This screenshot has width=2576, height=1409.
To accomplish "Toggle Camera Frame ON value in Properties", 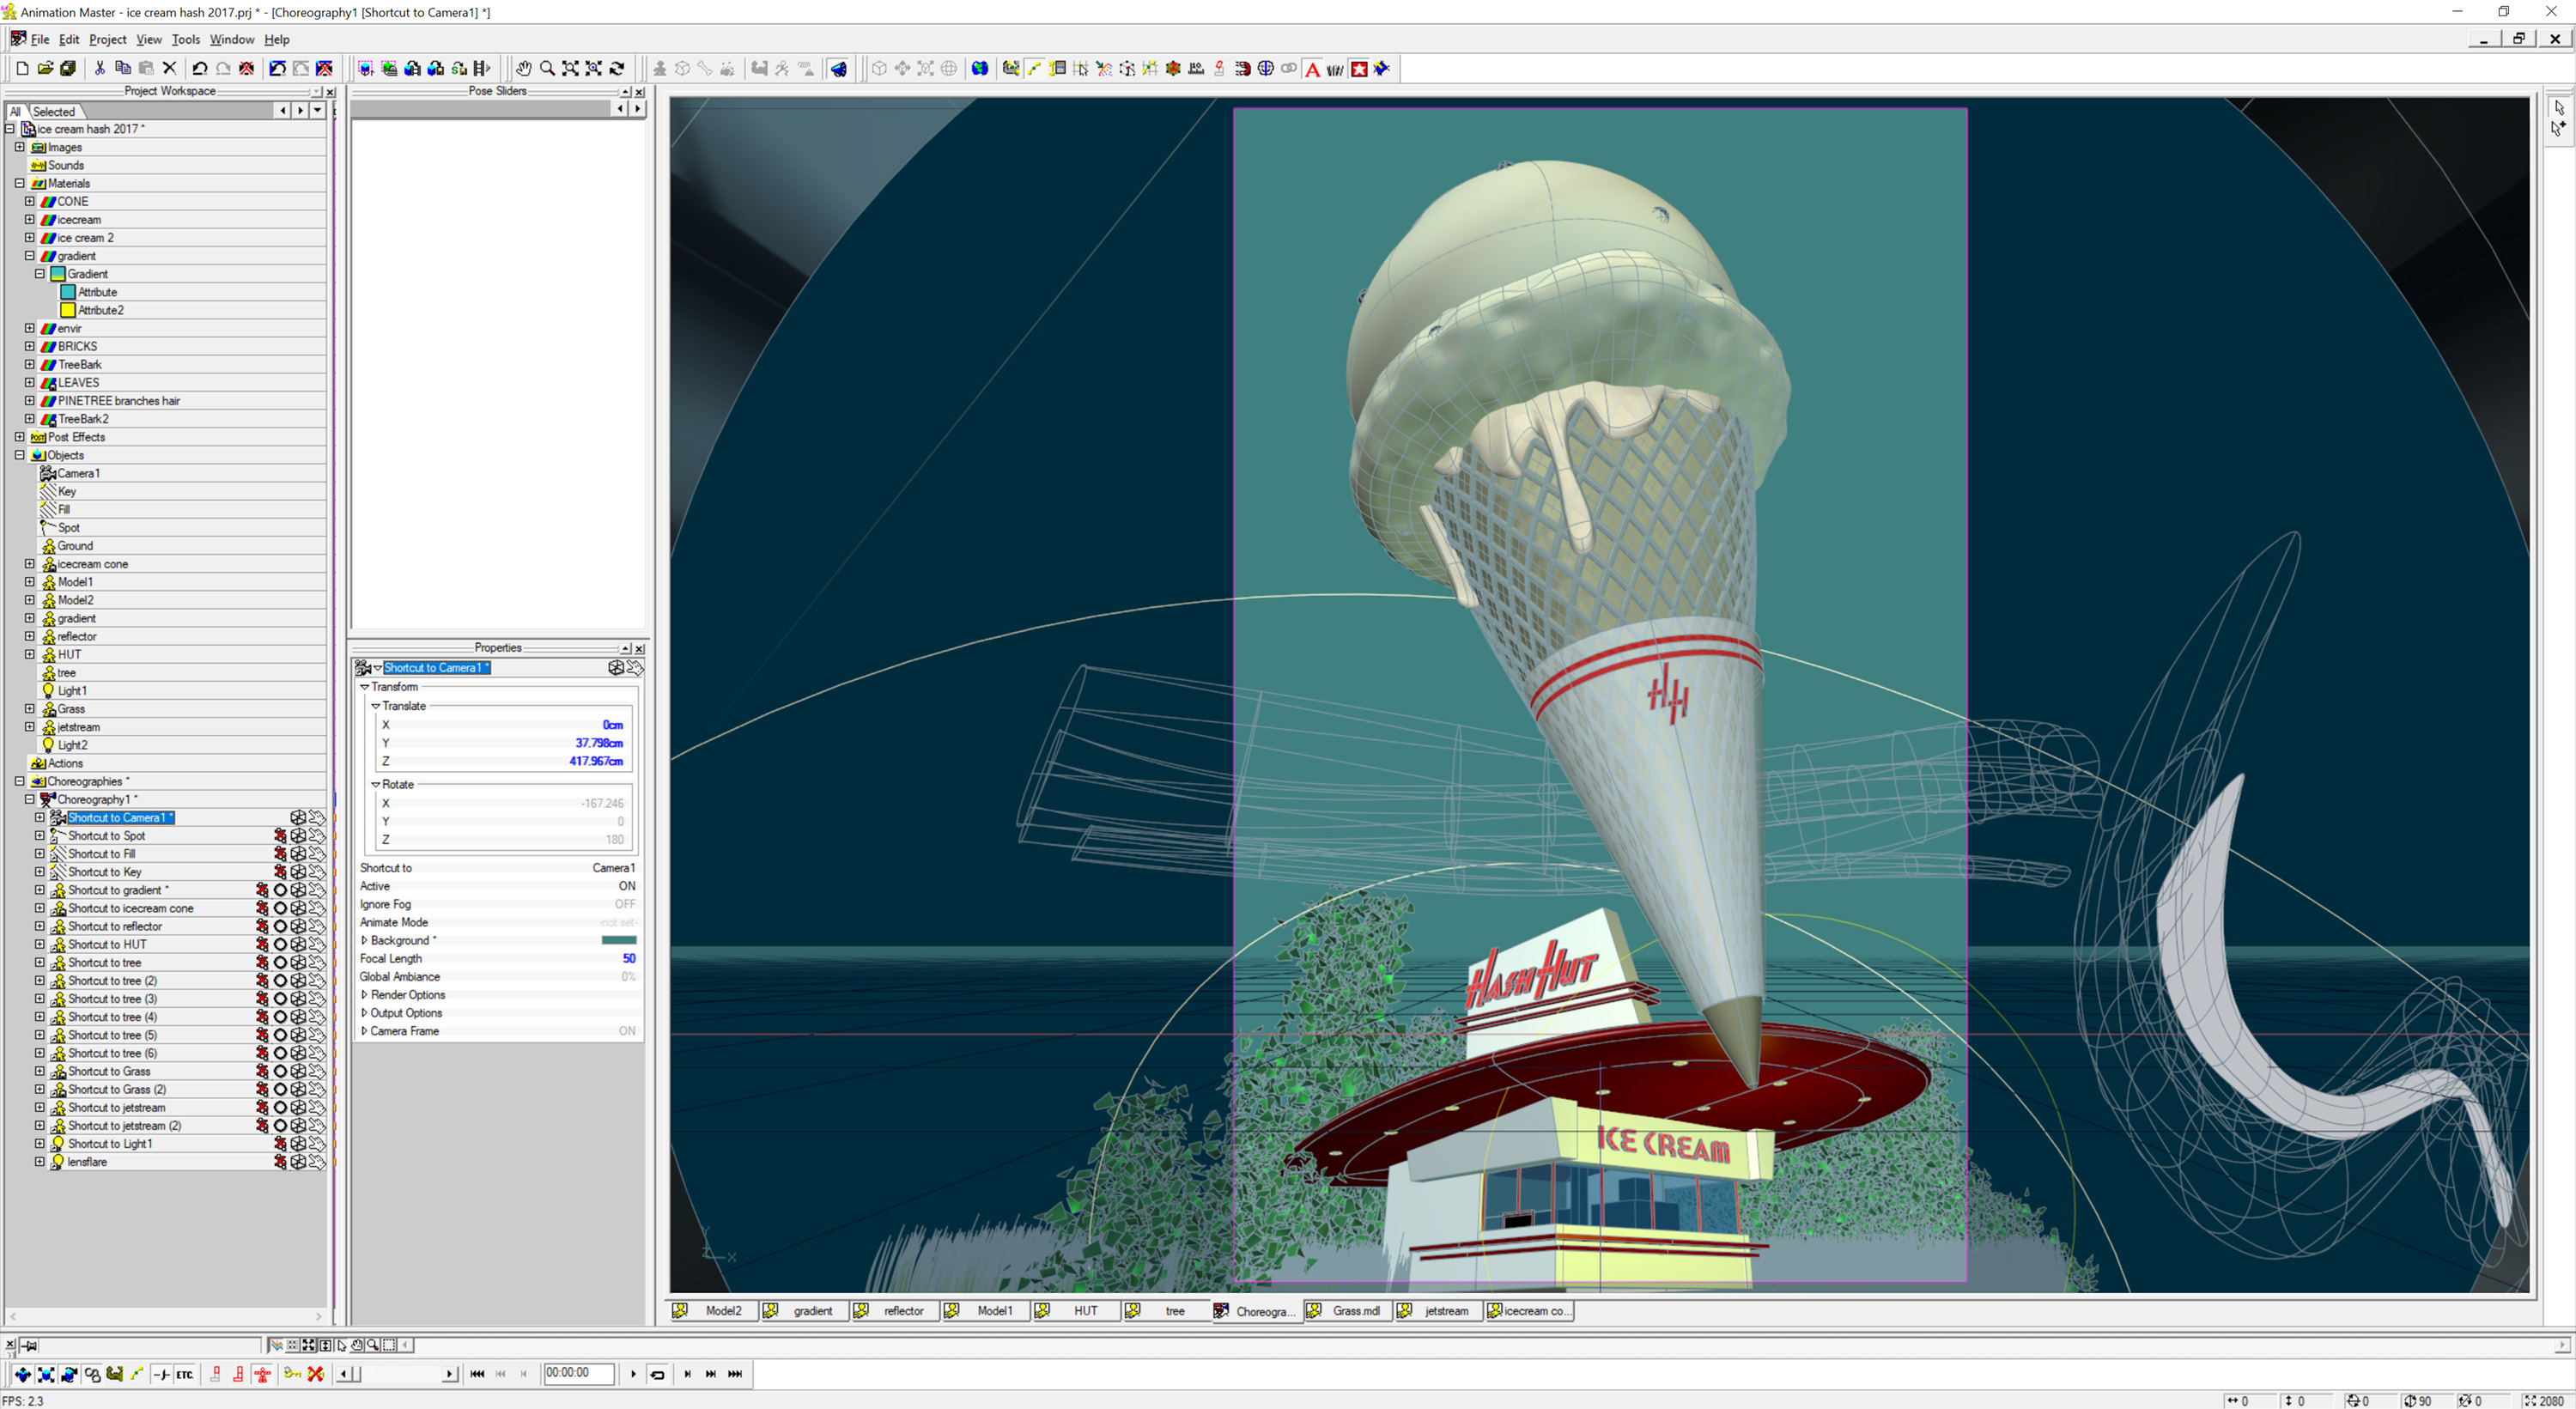I will (x=627, y=1031).
